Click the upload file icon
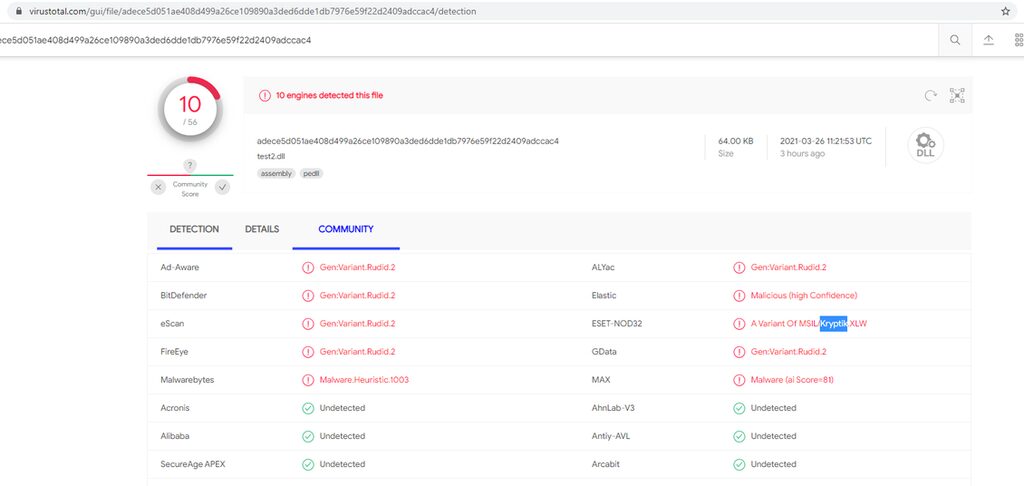1024x486 pixels. (x=989, y=40)
